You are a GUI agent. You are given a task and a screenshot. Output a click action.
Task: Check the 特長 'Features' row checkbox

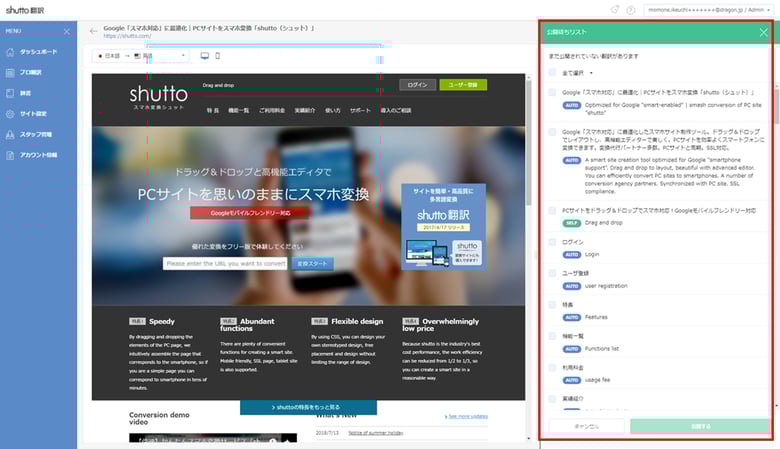[x=552, y=305]
